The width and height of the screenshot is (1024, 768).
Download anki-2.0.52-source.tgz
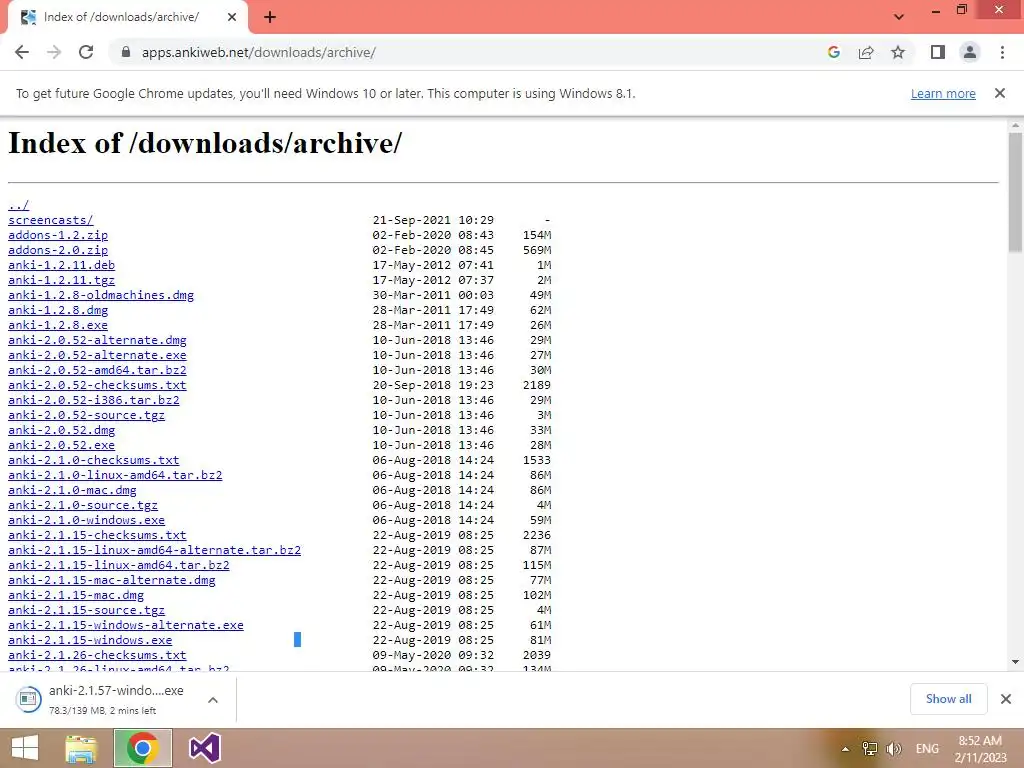pos(86,415)
